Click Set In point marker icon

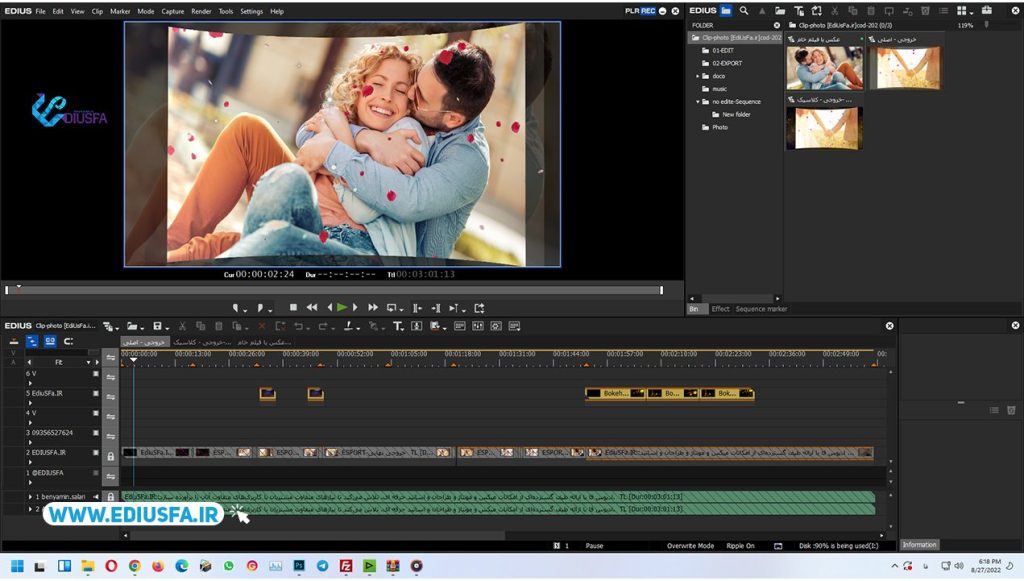pos(235,307)
